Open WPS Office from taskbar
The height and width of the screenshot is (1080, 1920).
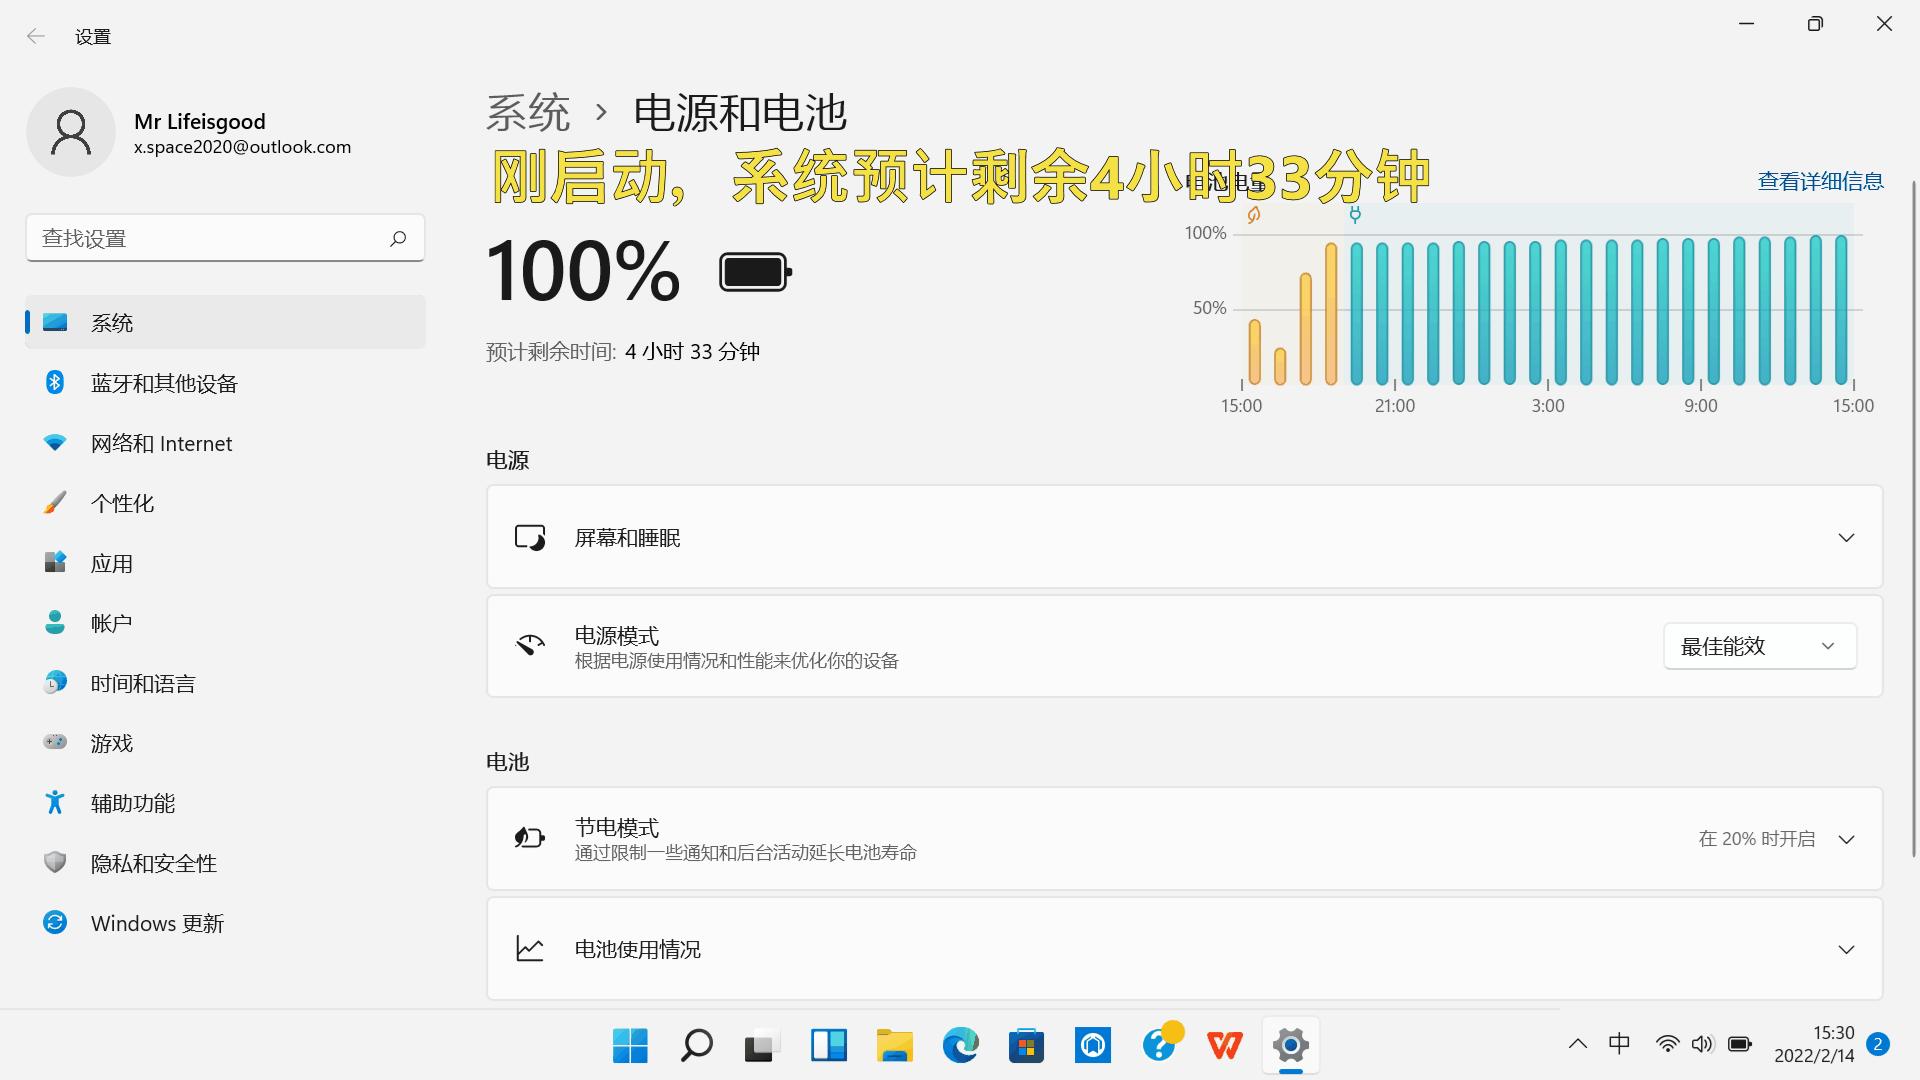1224,1045
